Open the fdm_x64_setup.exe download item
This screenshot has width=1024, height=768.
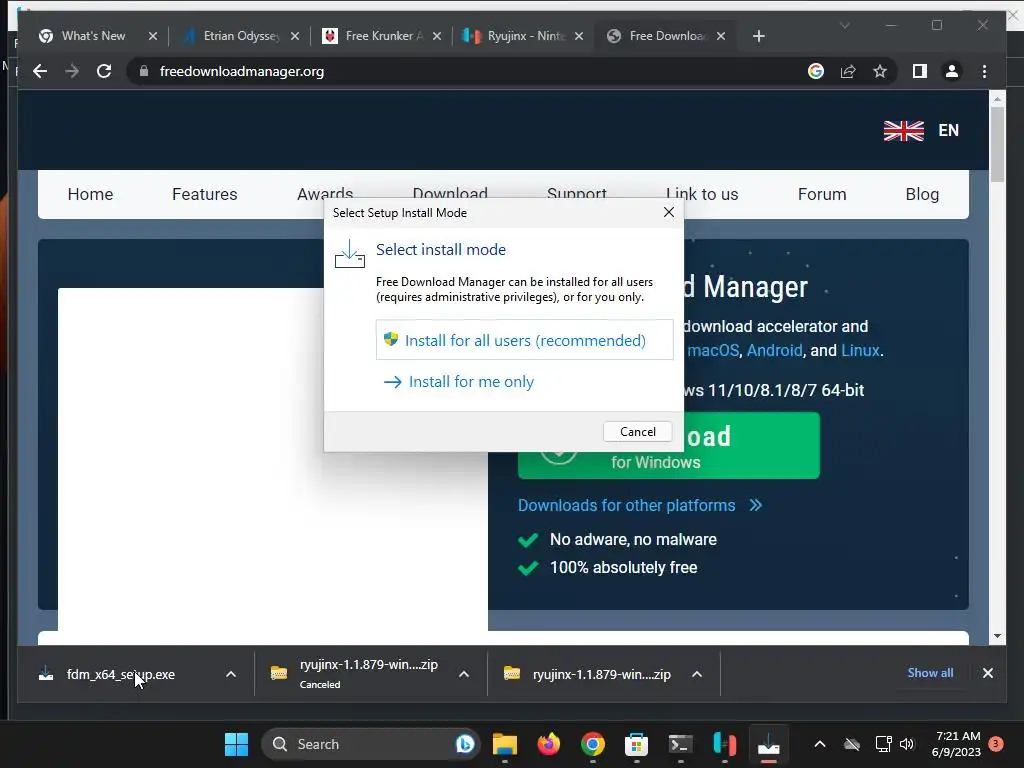tap(121, 674)
